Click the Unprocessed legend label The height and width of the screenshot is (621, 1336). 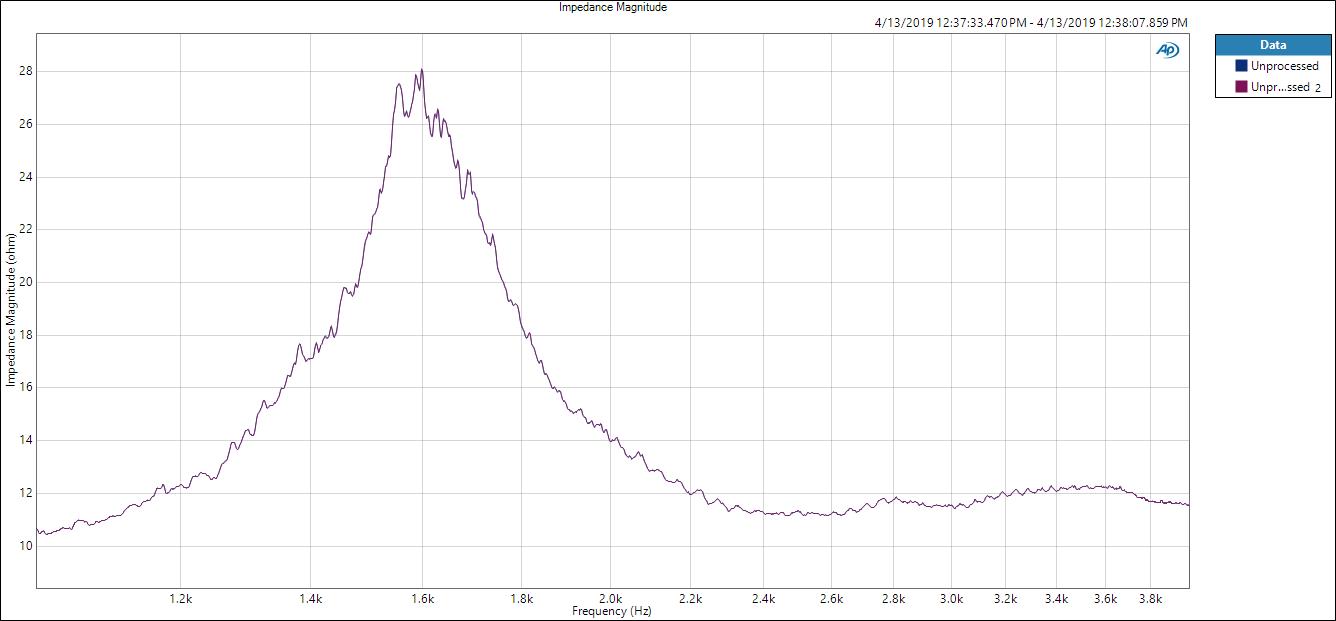pyautogui.click(x=1284, y=66)
